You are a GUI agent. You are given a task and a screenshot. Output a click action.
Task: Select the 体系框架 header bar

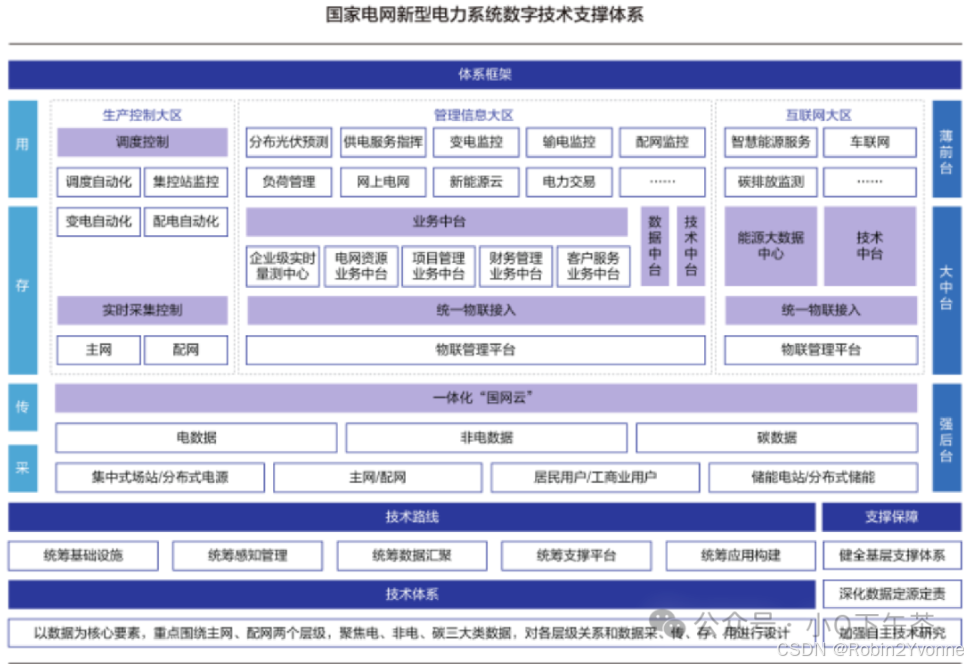click(x=485, y=75)
